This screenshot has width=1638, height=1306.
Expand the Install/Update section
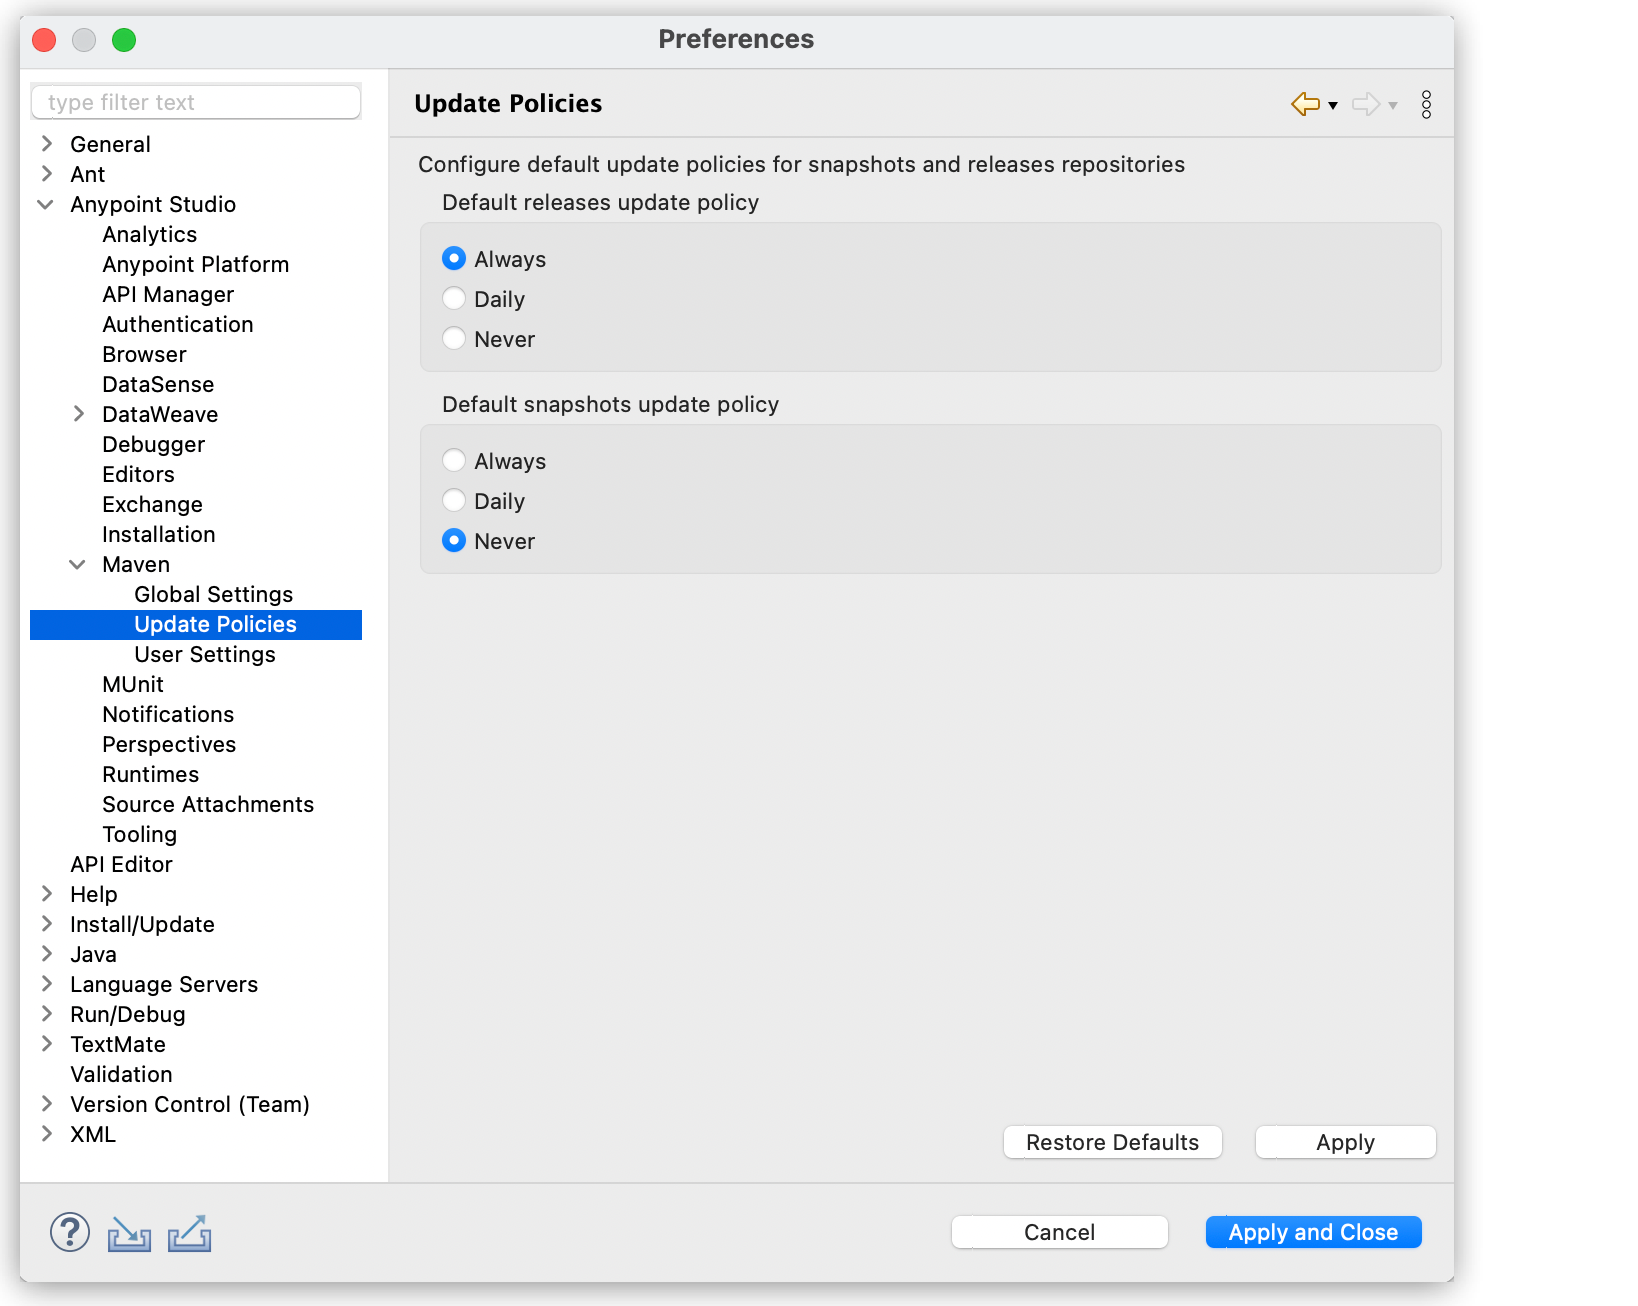coord(47,924)
